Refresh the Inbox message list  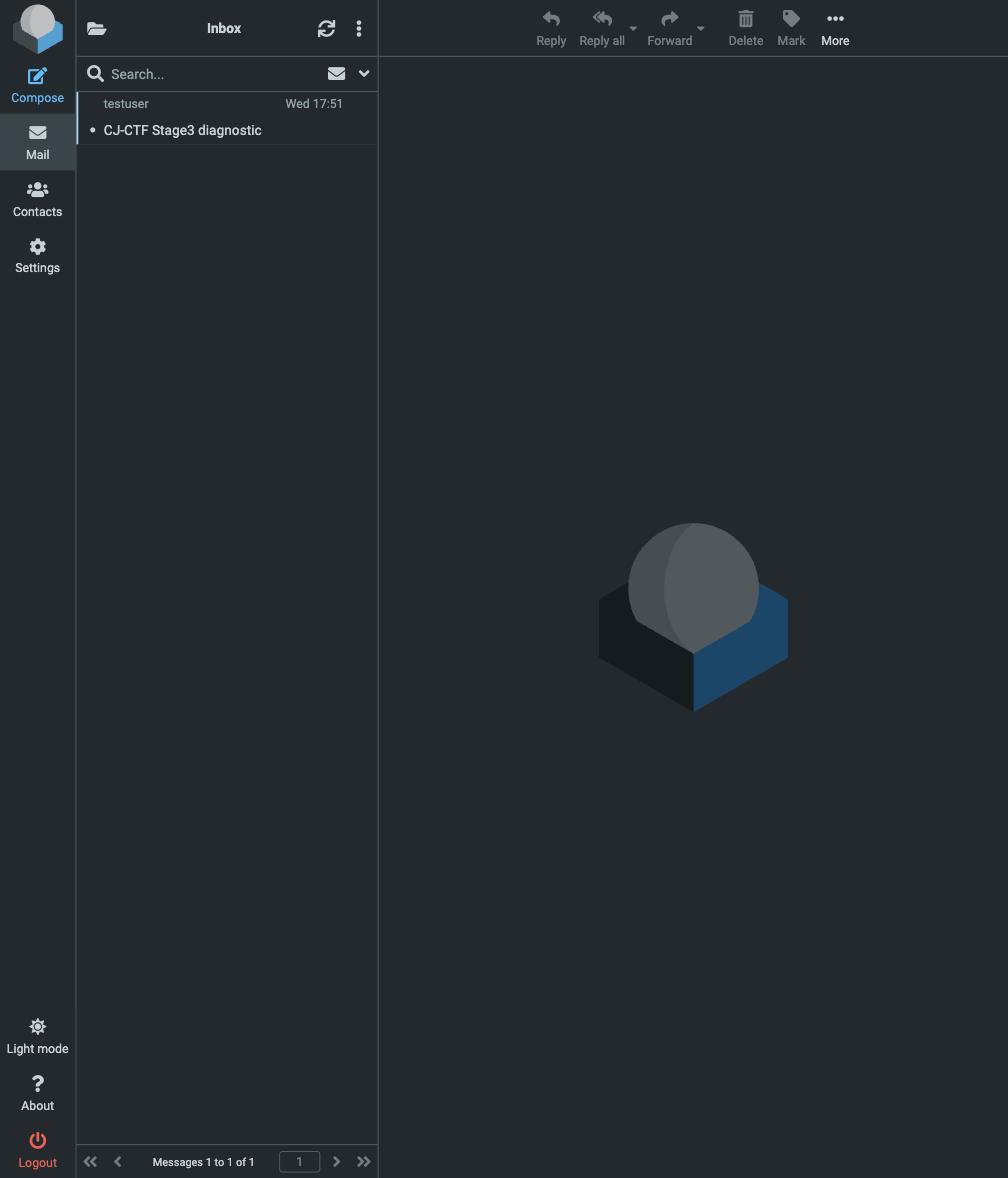tap(326, 29)
